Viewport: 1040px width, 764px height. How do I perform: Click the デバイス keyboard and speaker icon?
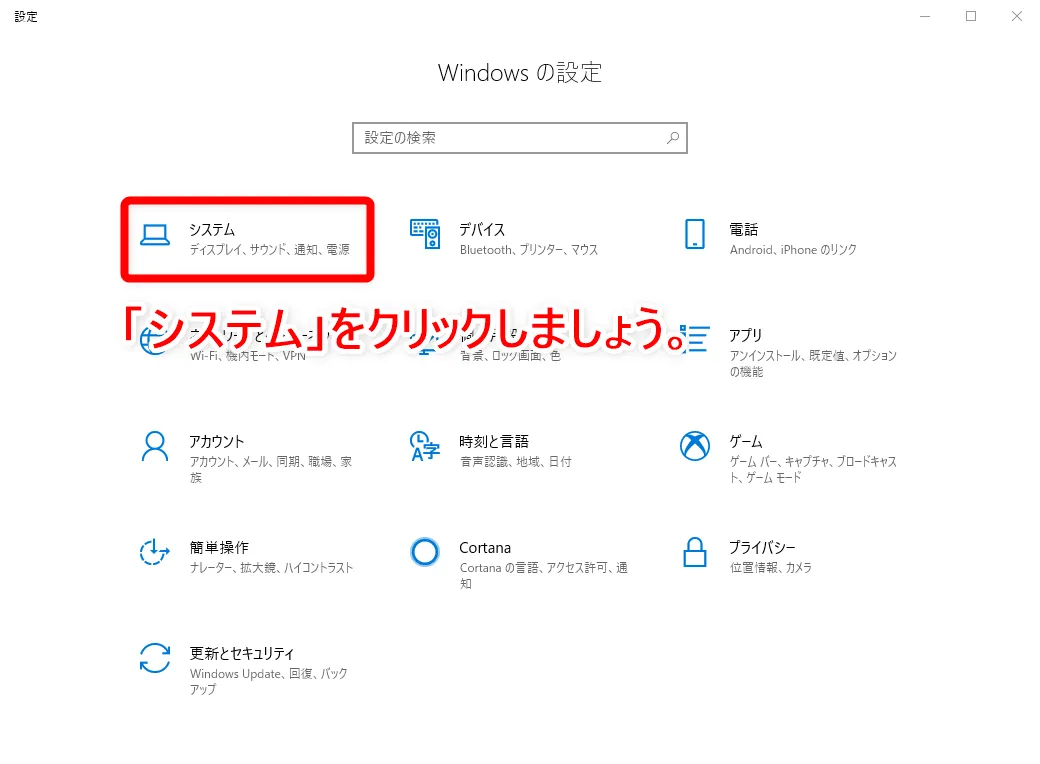point(424,234)
